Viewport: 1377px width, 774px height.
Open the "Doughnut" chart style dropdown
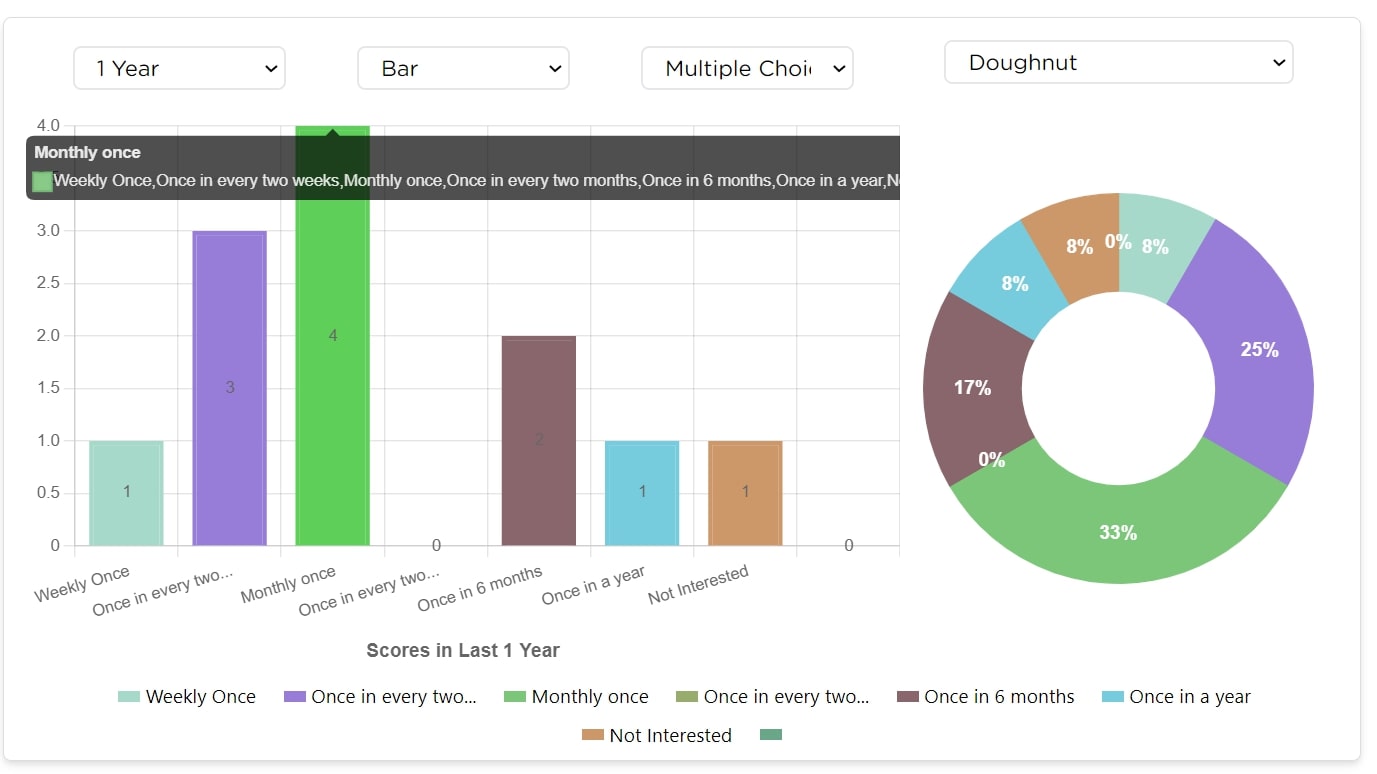click(x=1118, y=62)
